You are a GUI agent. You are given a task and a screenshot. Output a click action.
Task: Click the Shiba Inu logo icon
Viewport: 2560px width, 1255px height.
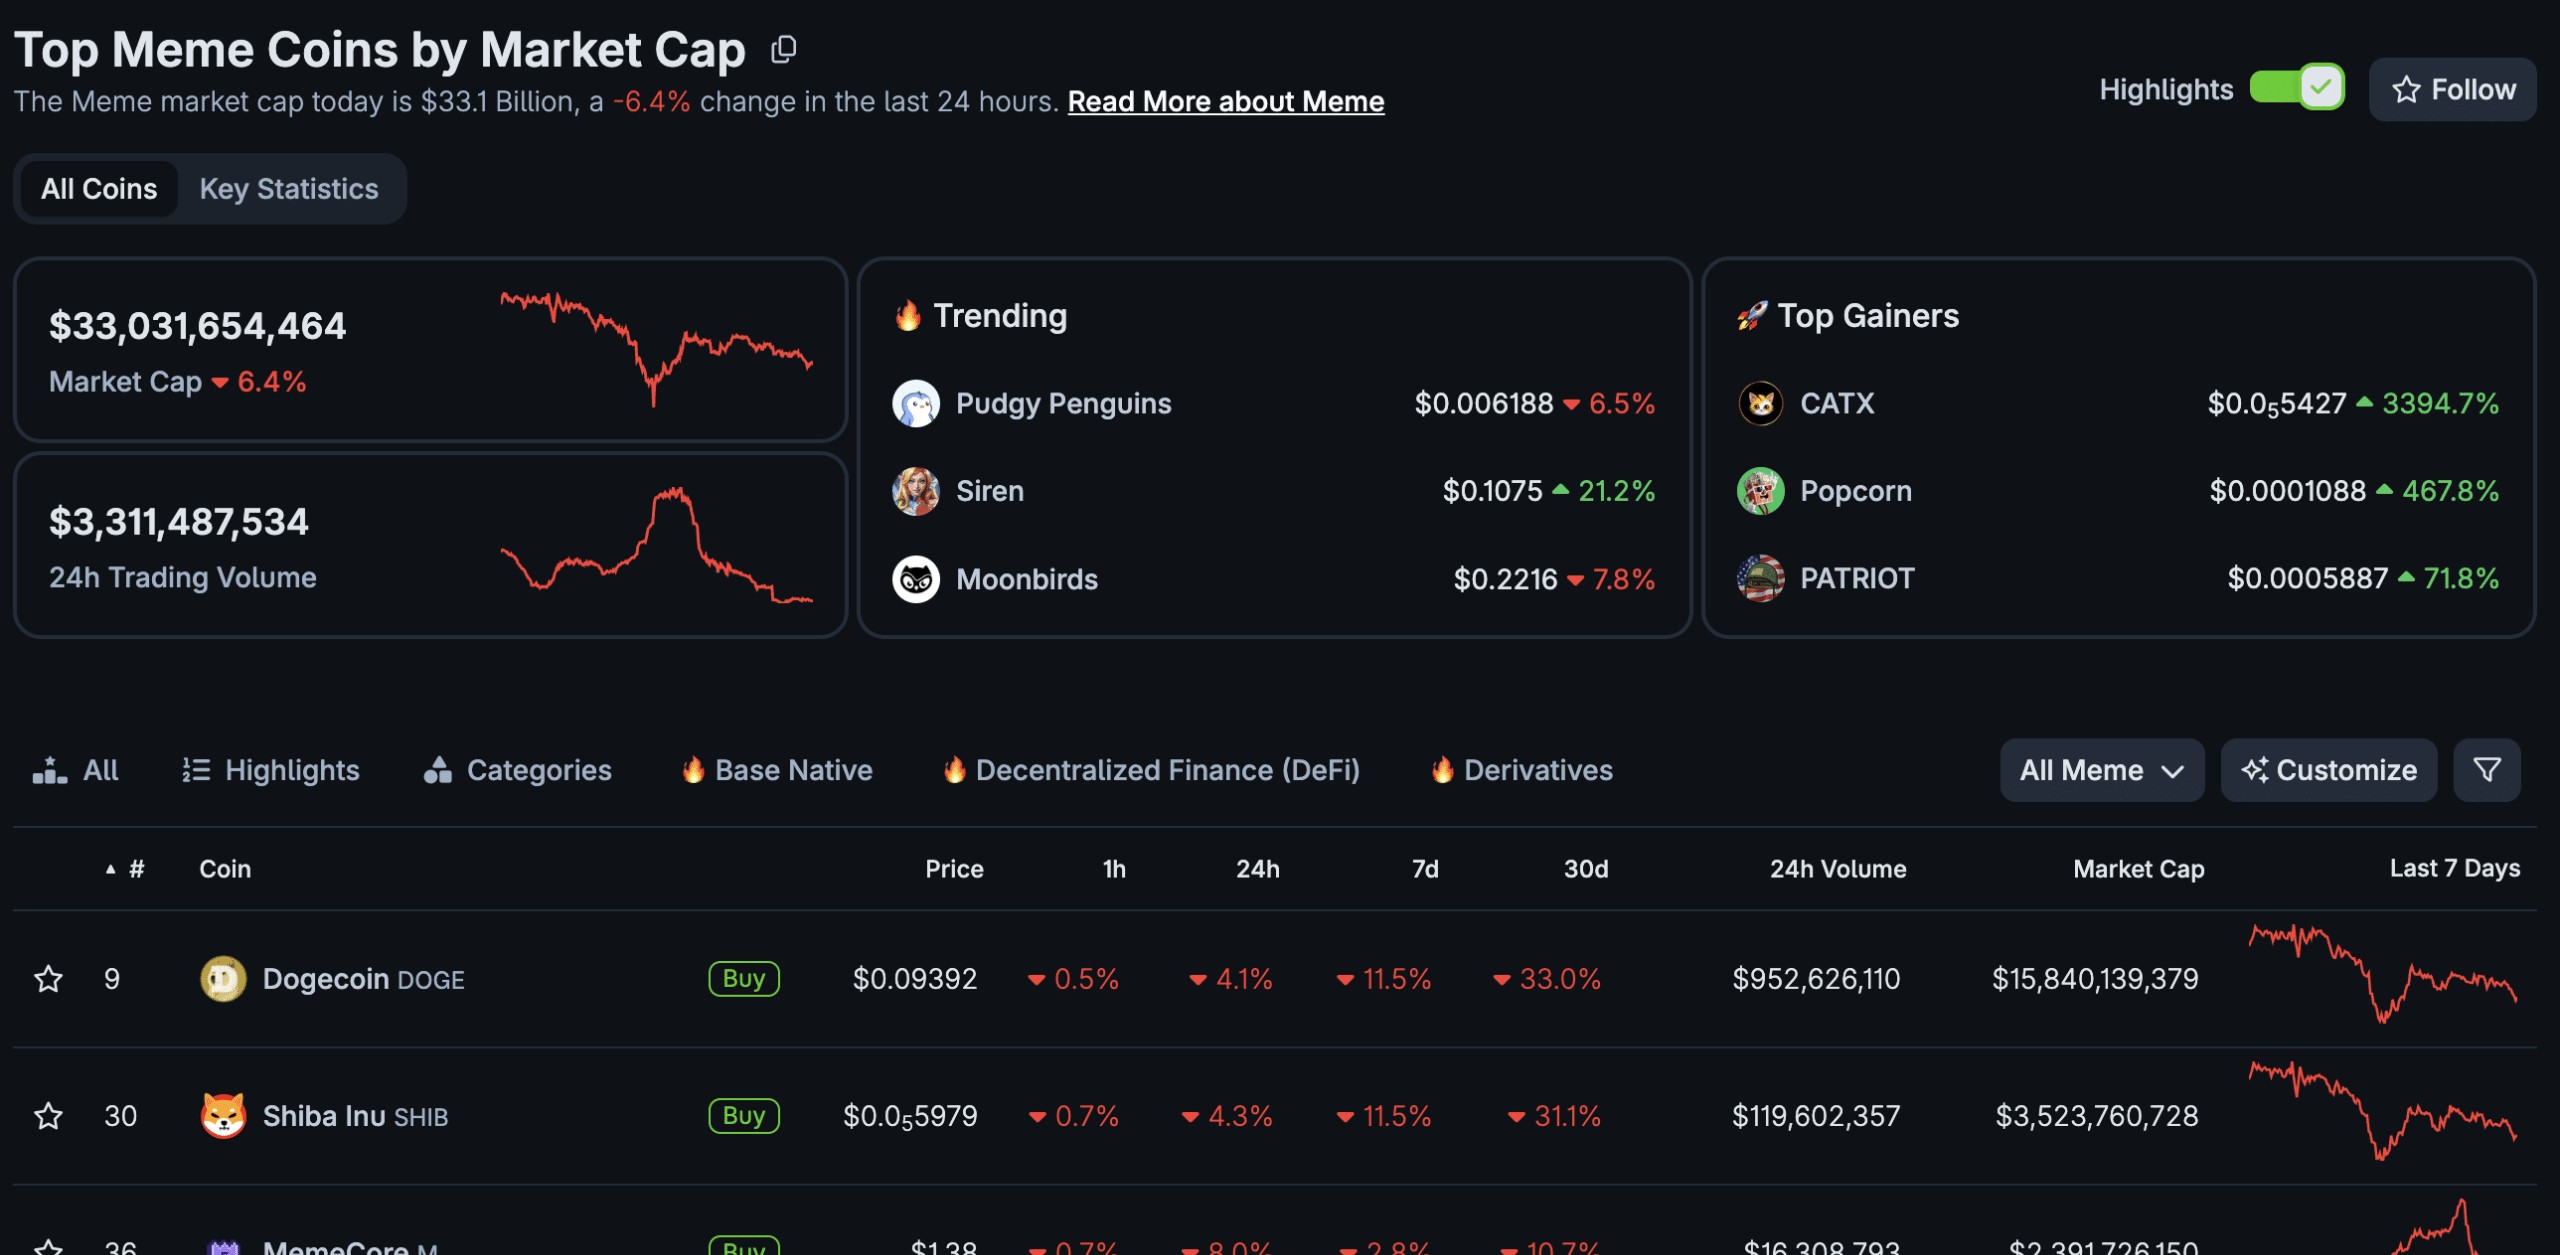pyautogui.click(x=223, y=1116)
